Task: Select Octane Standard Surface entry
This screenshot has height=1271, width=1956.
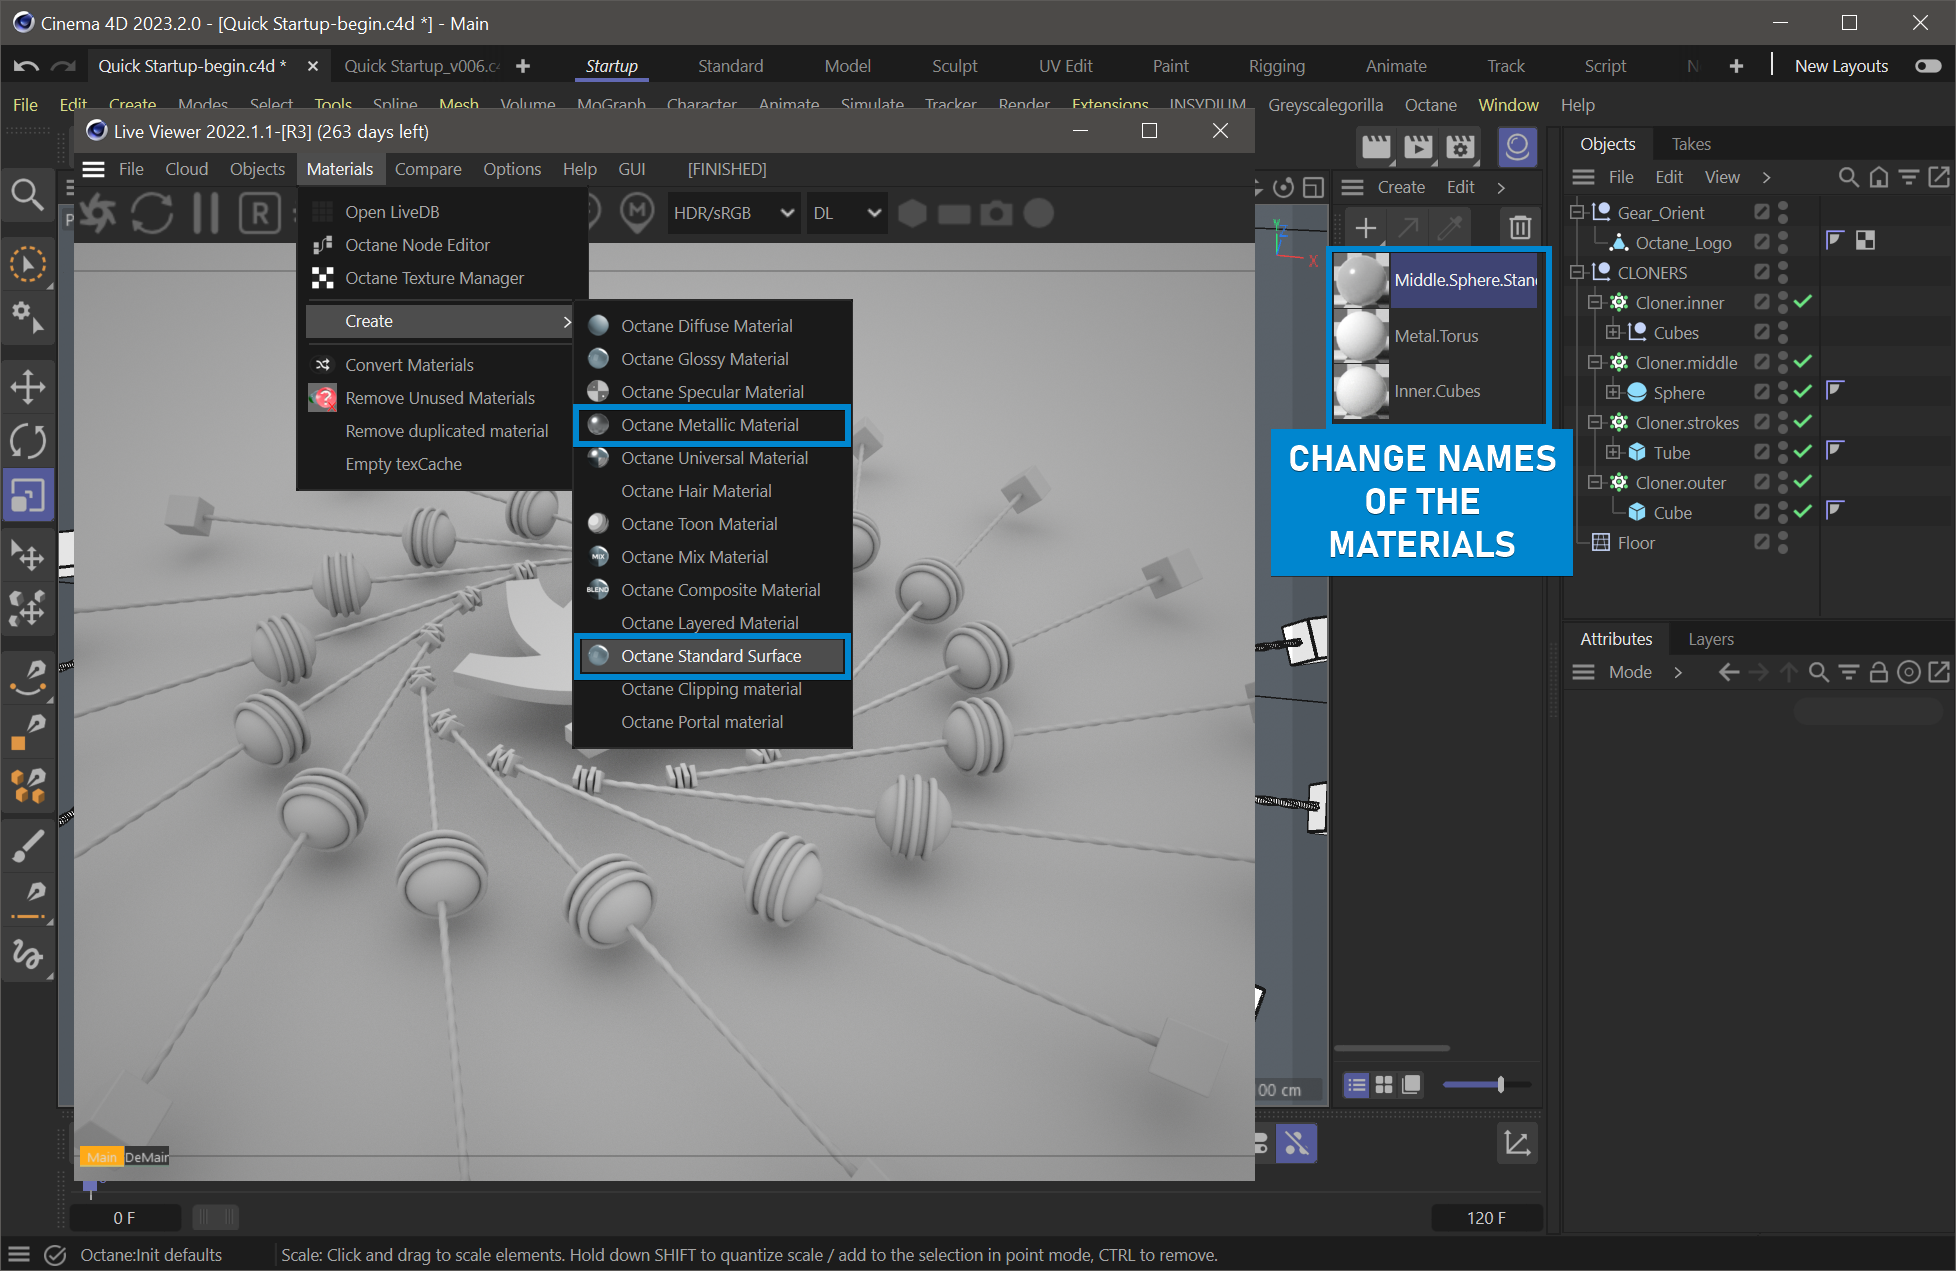Action: [710, 656]
